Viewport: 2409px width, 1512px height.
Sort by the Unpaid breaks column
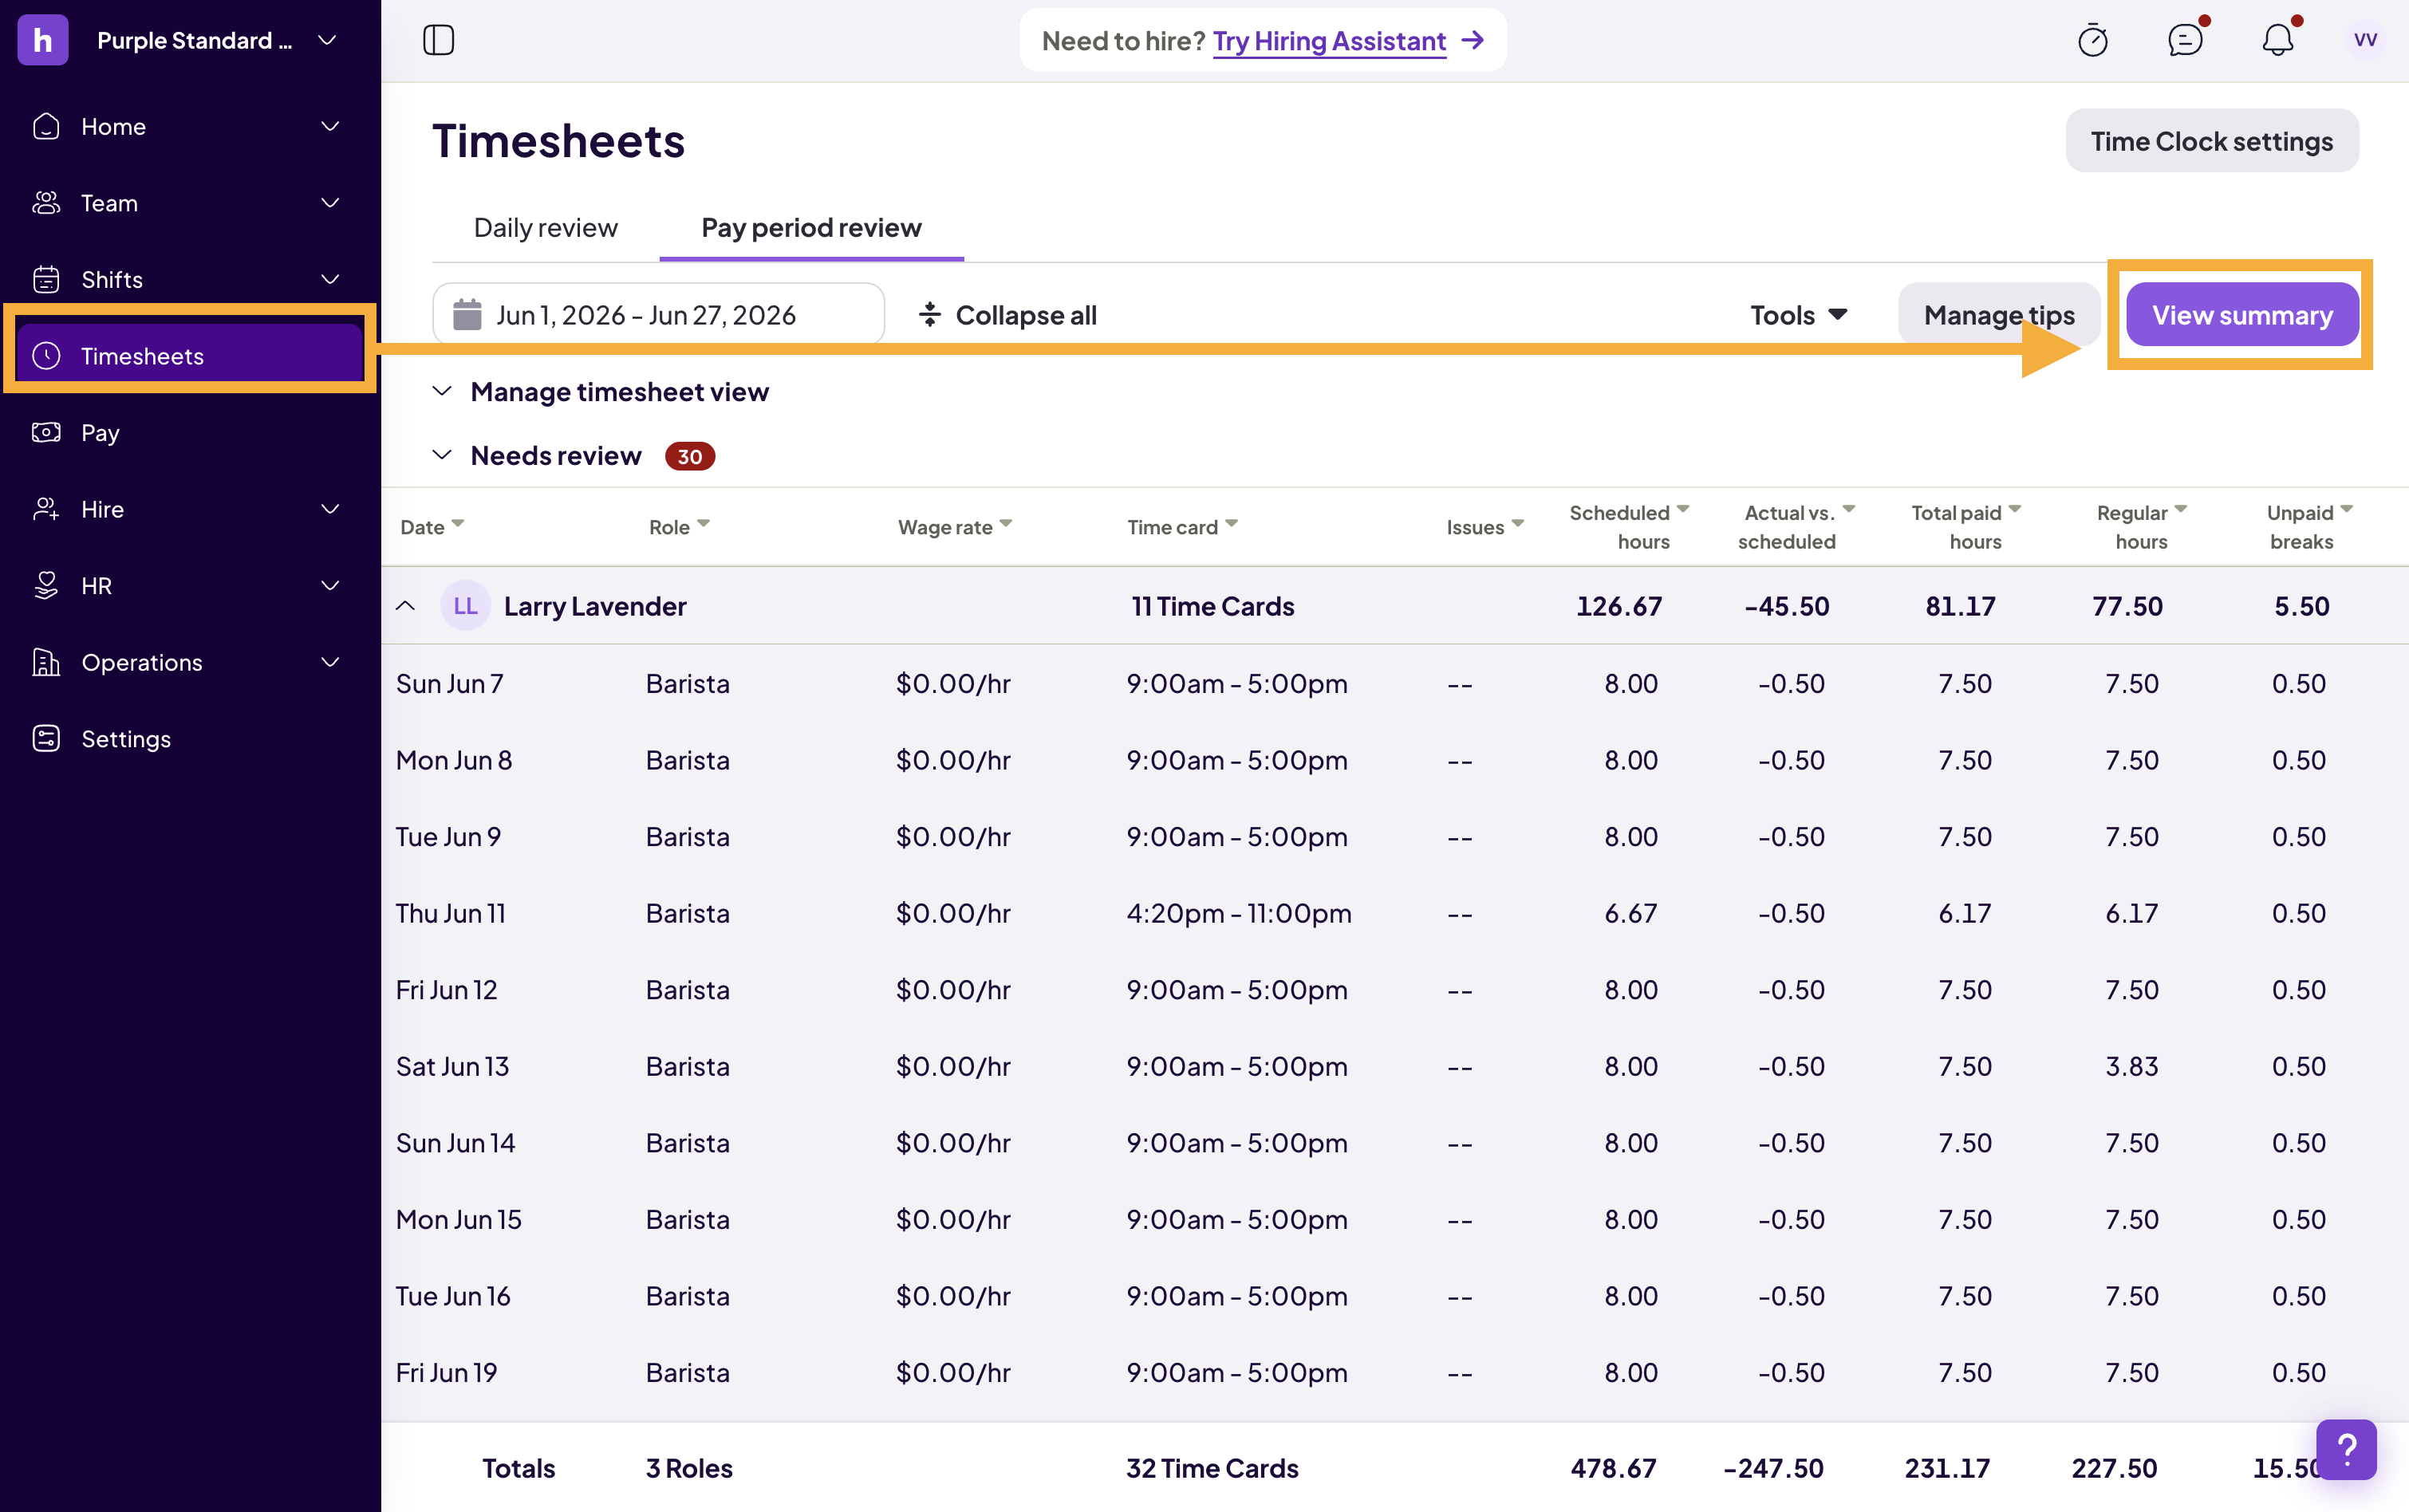click(x=2309, y=527)
